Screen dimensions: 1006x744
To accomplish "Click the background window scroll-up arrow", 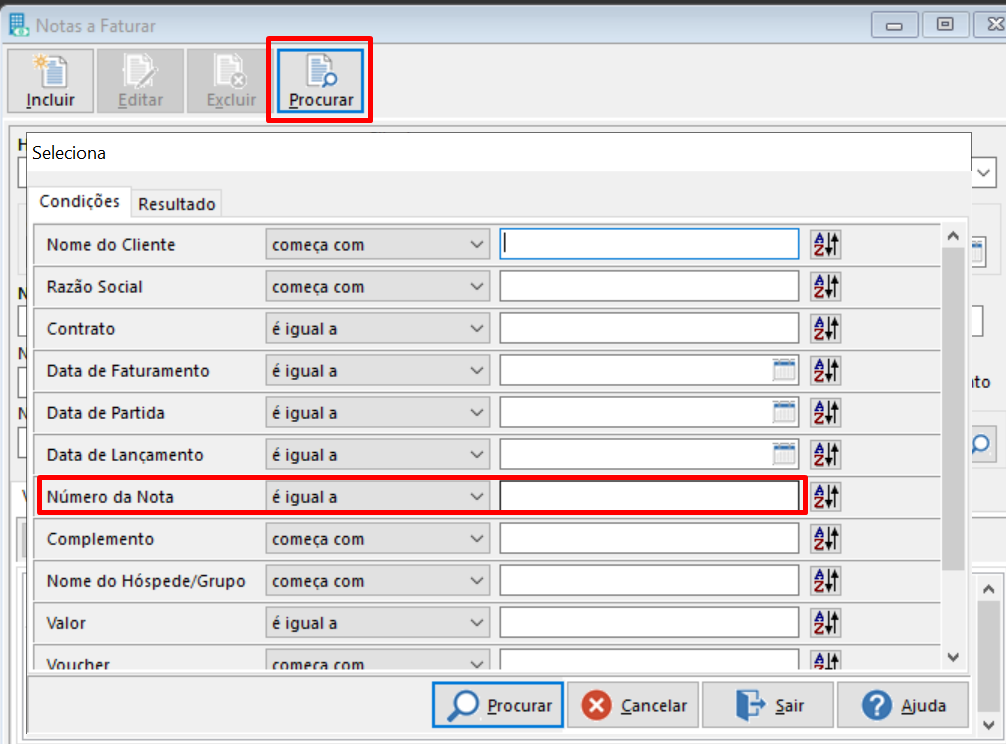I will [989, 589].
